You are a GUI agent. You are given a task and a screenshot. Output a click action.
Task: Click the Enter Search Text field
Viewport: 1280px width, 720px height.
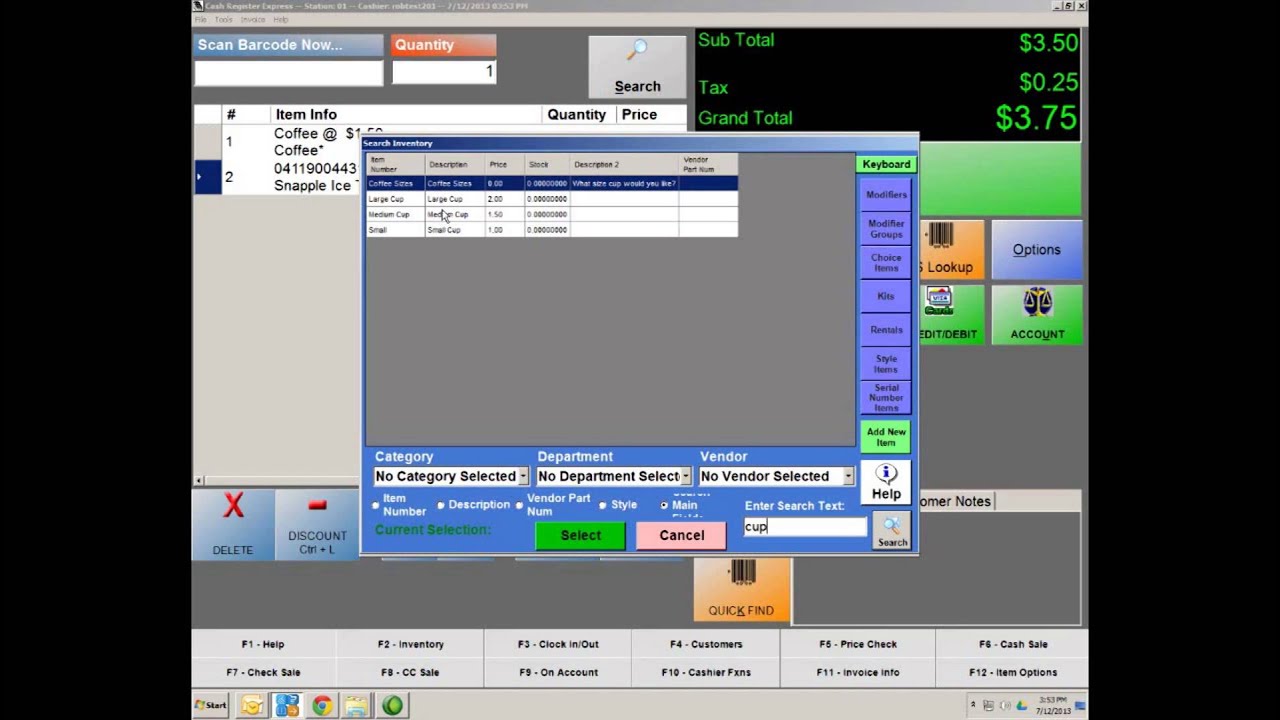[x=805, y=527]
